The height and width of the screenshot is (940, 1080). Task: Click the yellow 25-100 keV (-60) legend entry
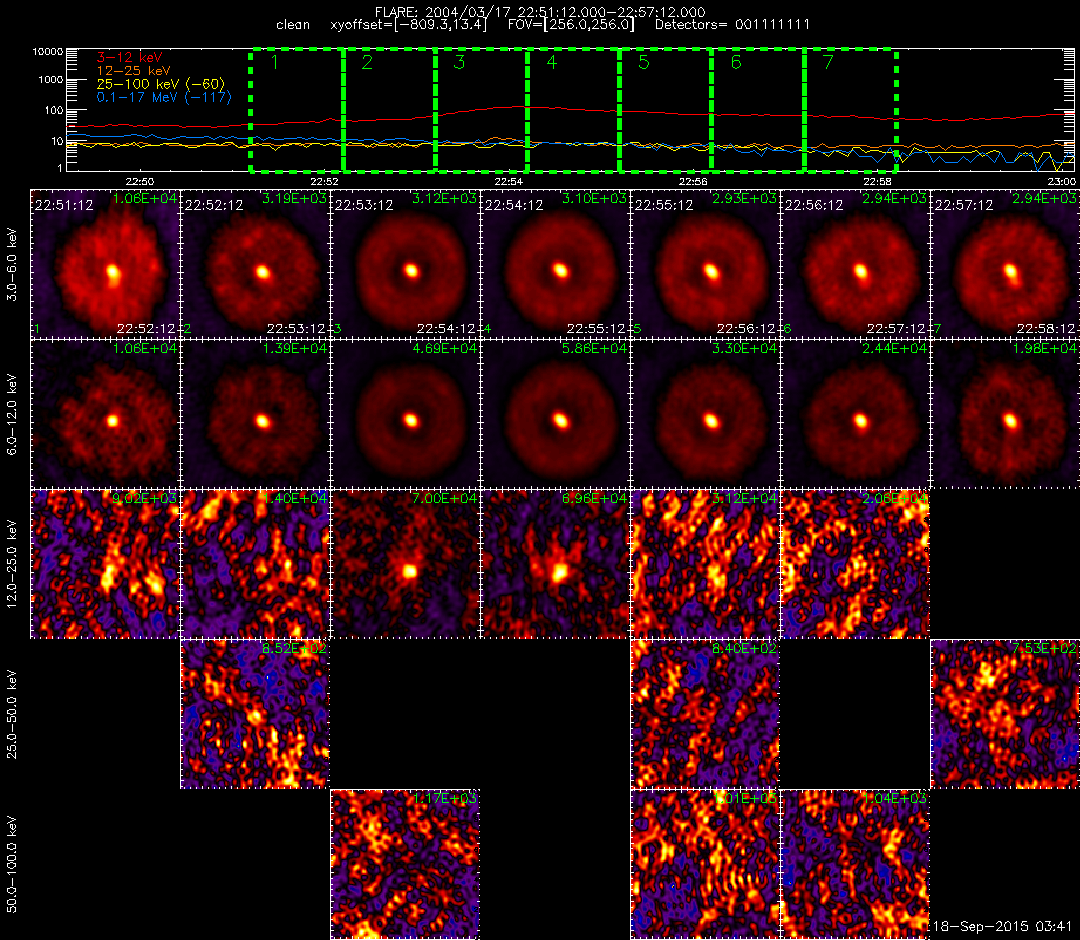(160, 84)
